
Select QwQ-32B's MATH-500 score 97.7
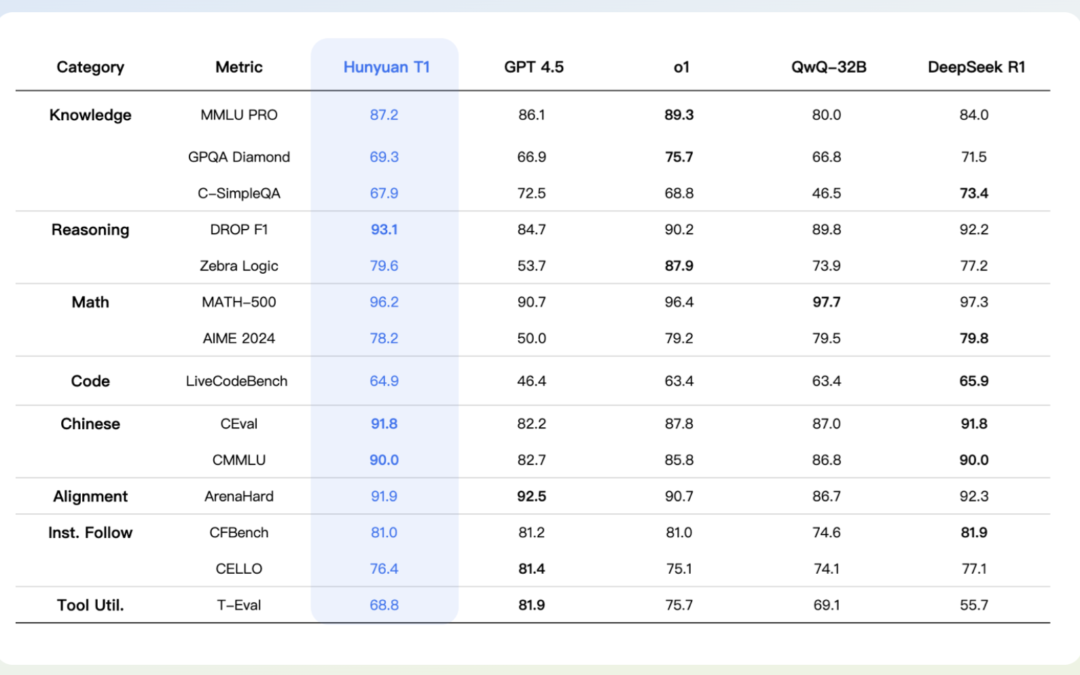[x=826, y=302]
